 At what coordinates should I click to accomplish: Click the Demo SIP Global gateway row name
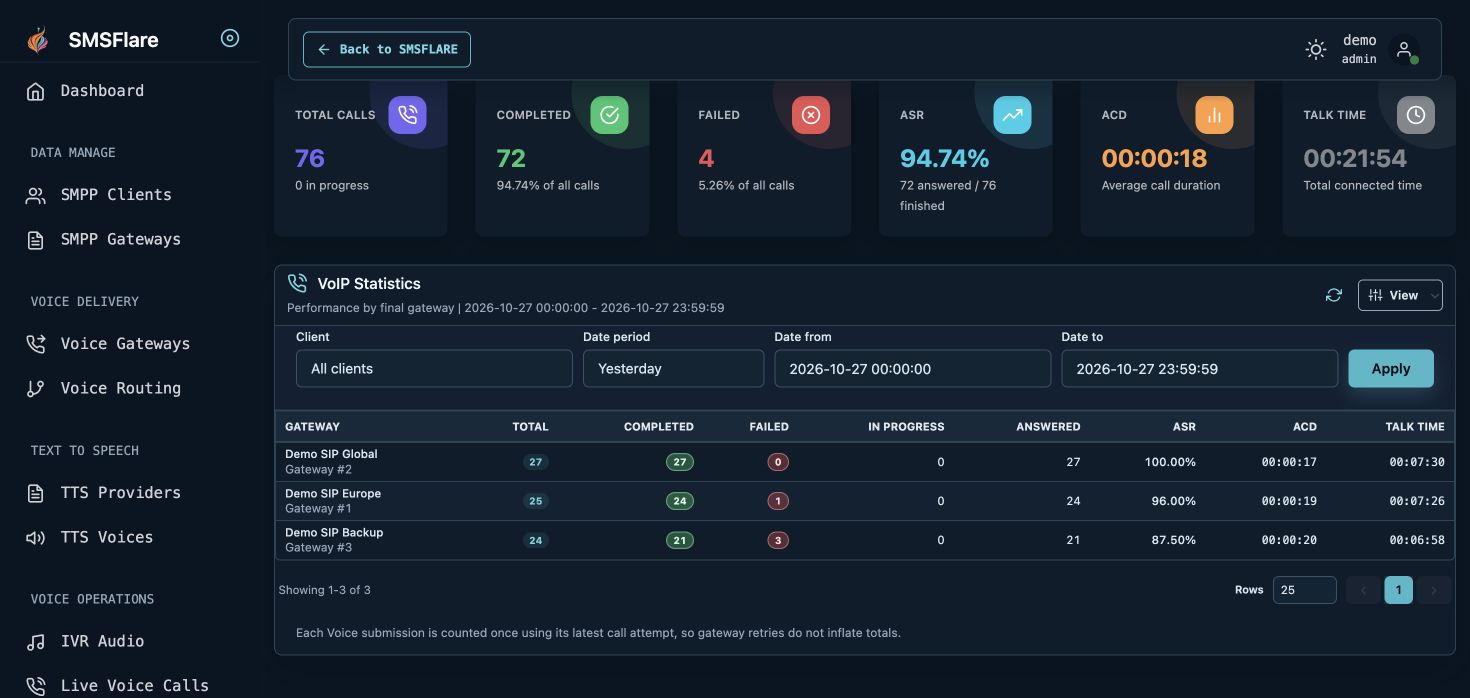point(331,454)
